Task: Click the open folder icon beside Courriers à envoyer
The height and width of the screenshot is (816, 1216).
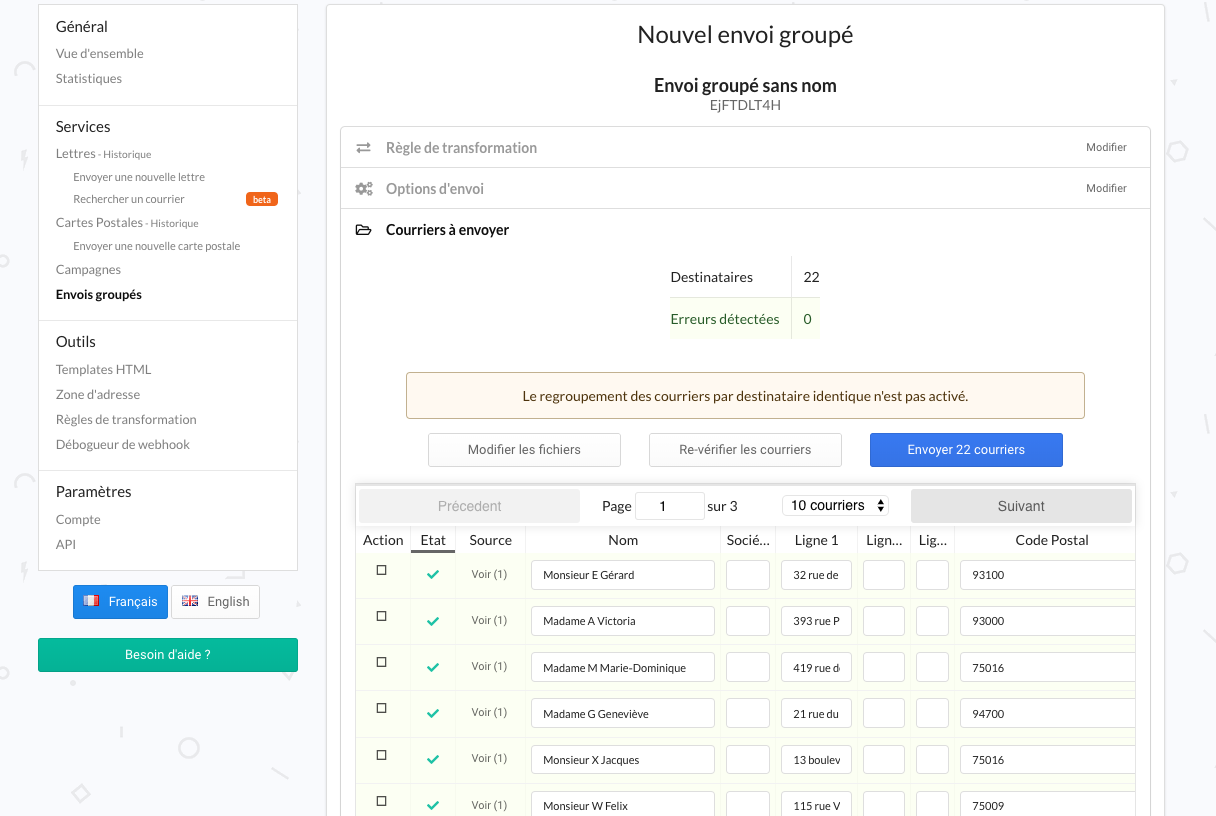Action: coord(364,230)
